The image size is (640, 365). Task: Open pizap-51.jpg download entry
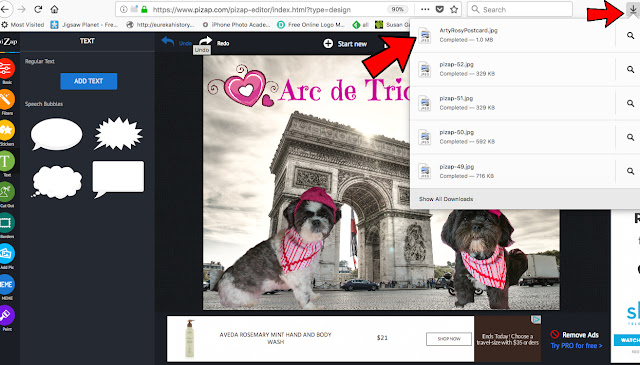click(513, 103)
